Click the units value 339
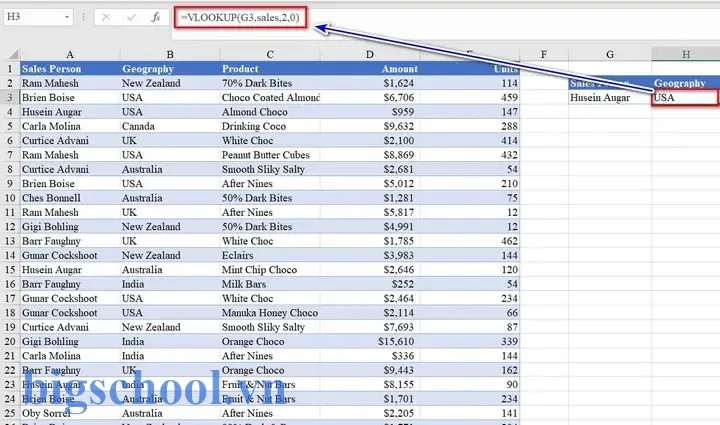720x425 pixels. [x=470, y=341]
